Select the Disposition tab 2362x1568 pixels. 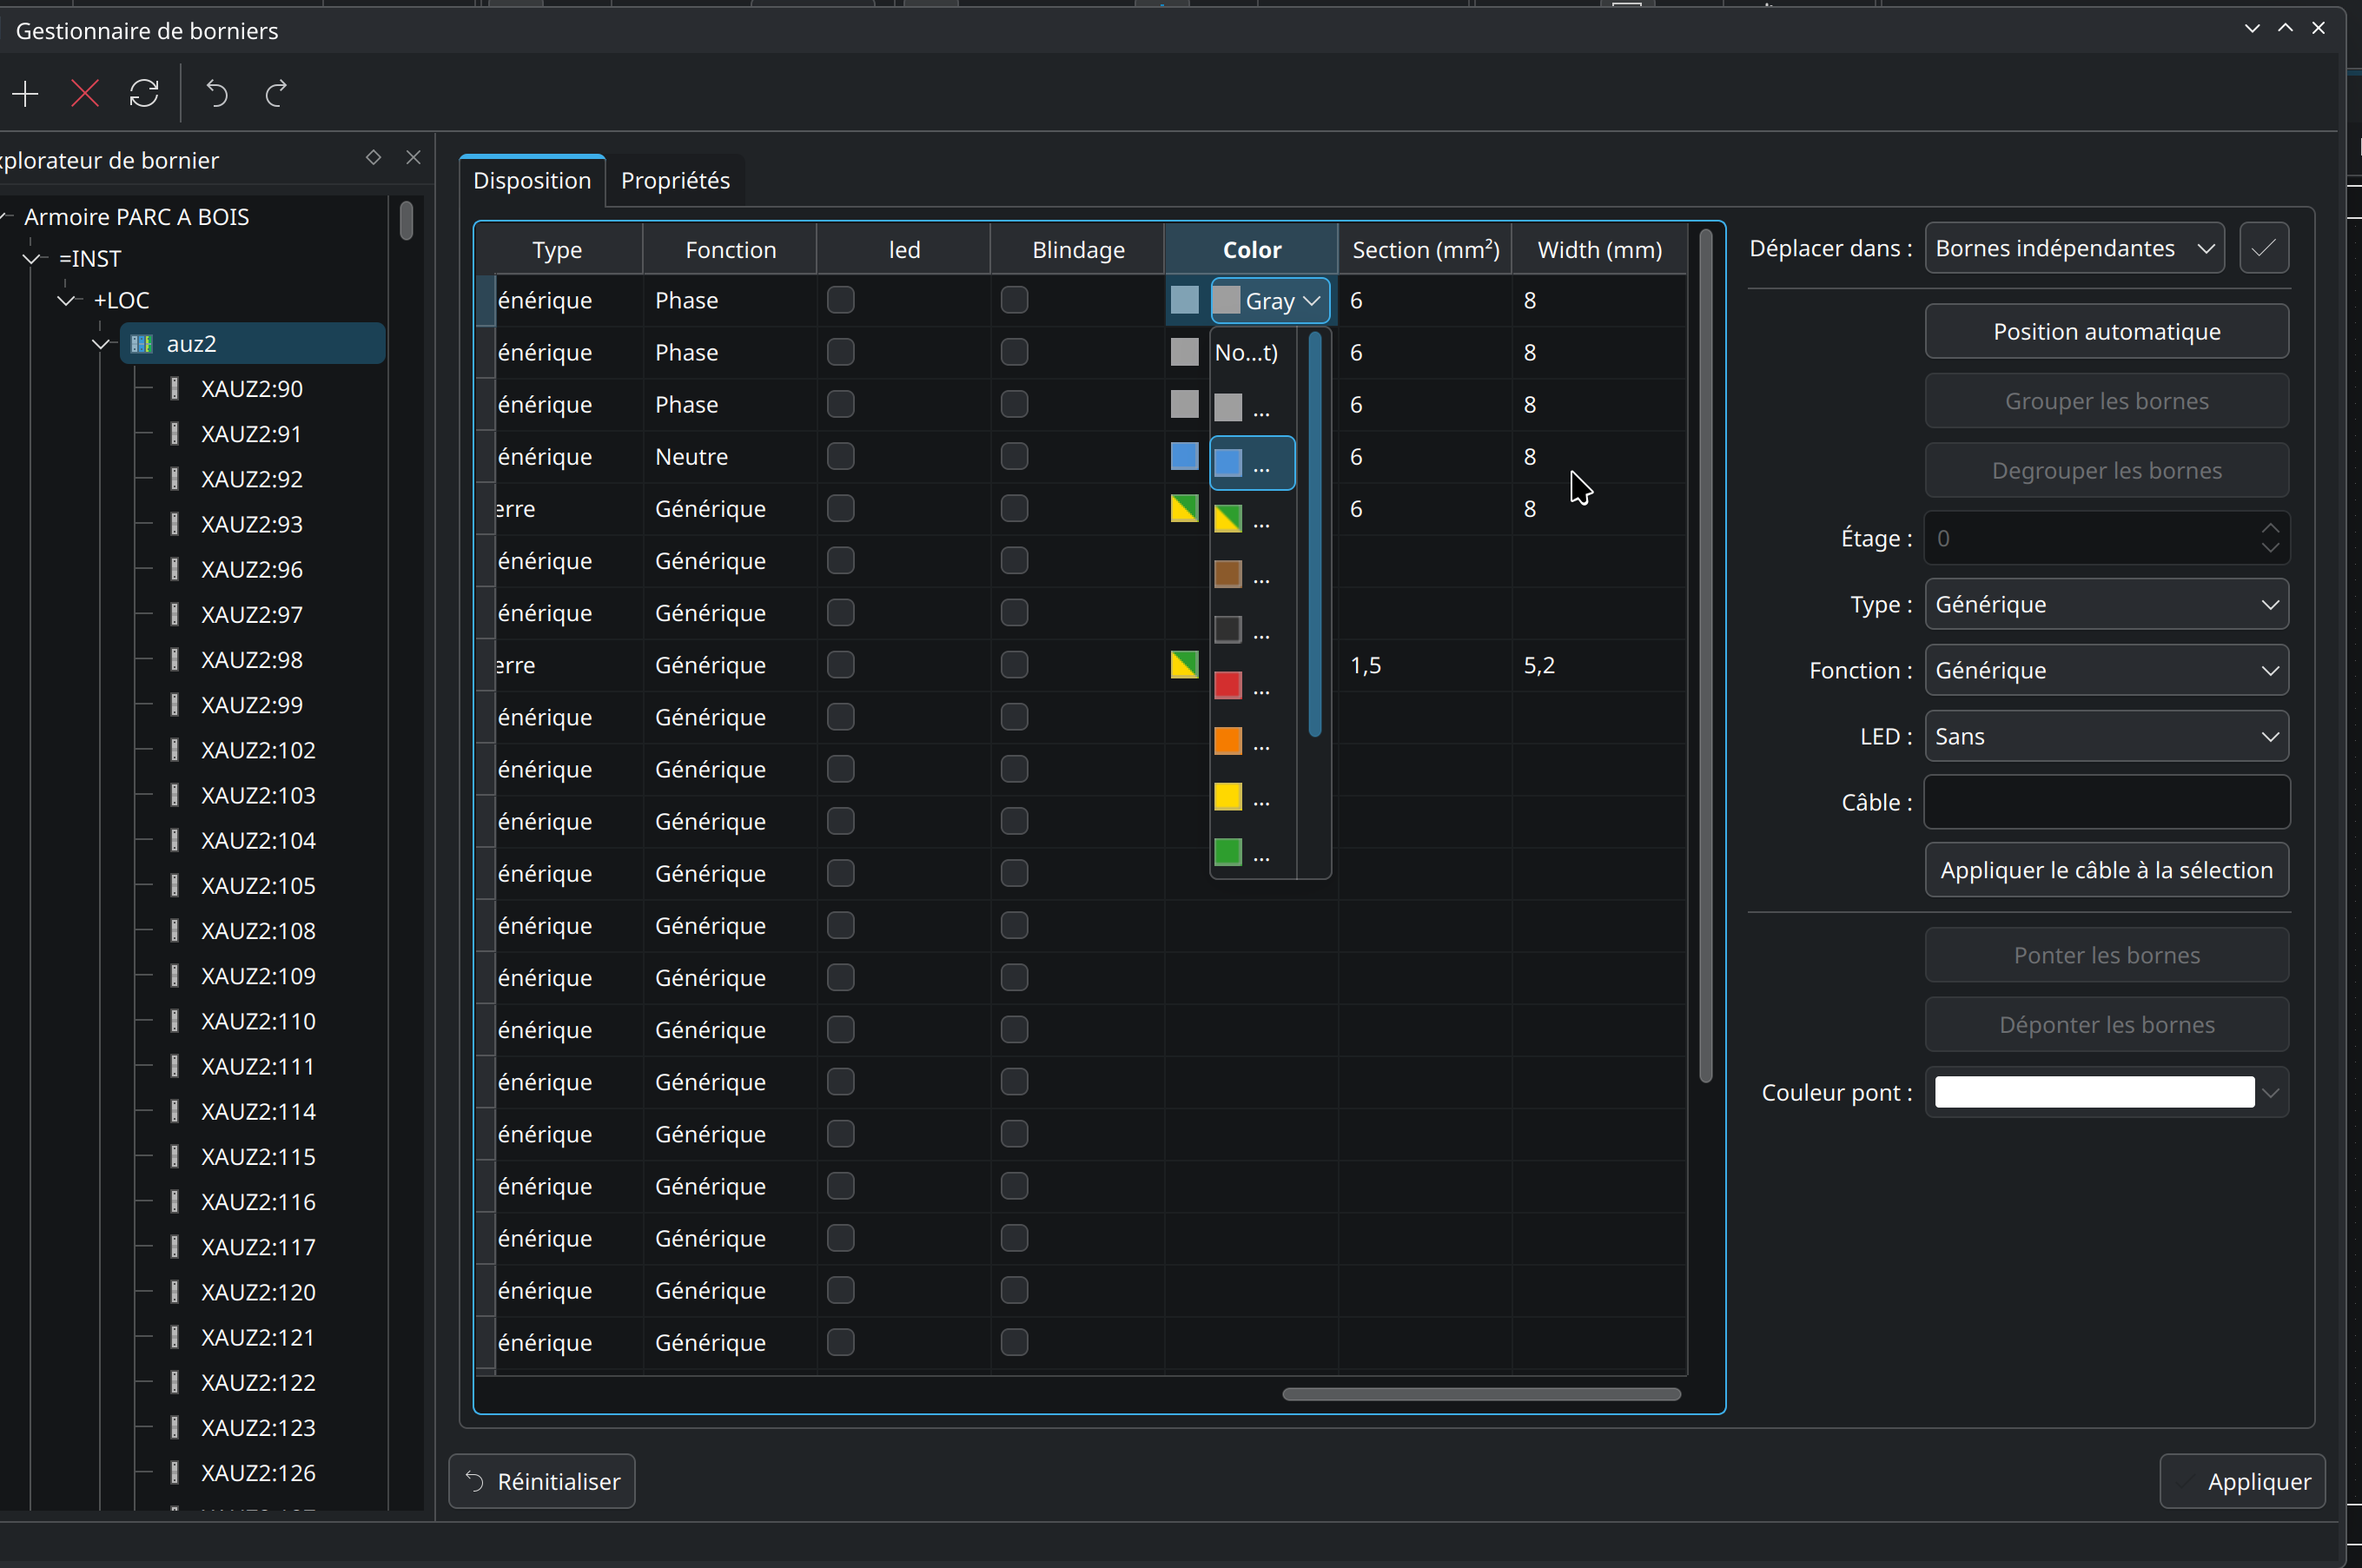tap(532, 181)
